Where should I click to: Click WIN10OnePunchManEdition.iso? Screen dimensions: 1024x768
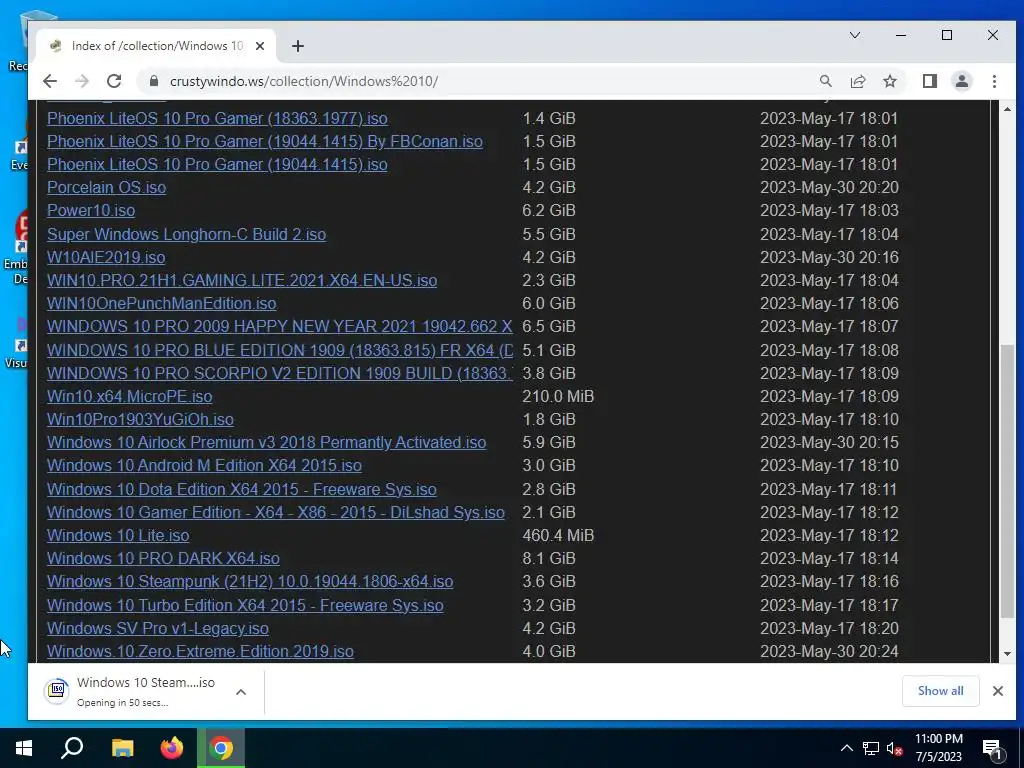161,303
